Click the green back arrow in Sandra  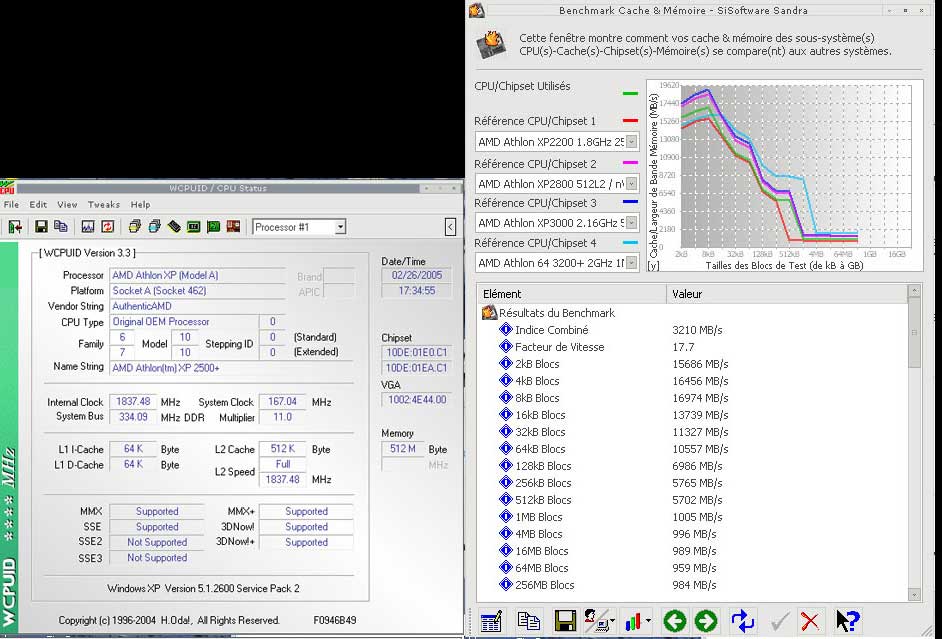pos(674,621)
